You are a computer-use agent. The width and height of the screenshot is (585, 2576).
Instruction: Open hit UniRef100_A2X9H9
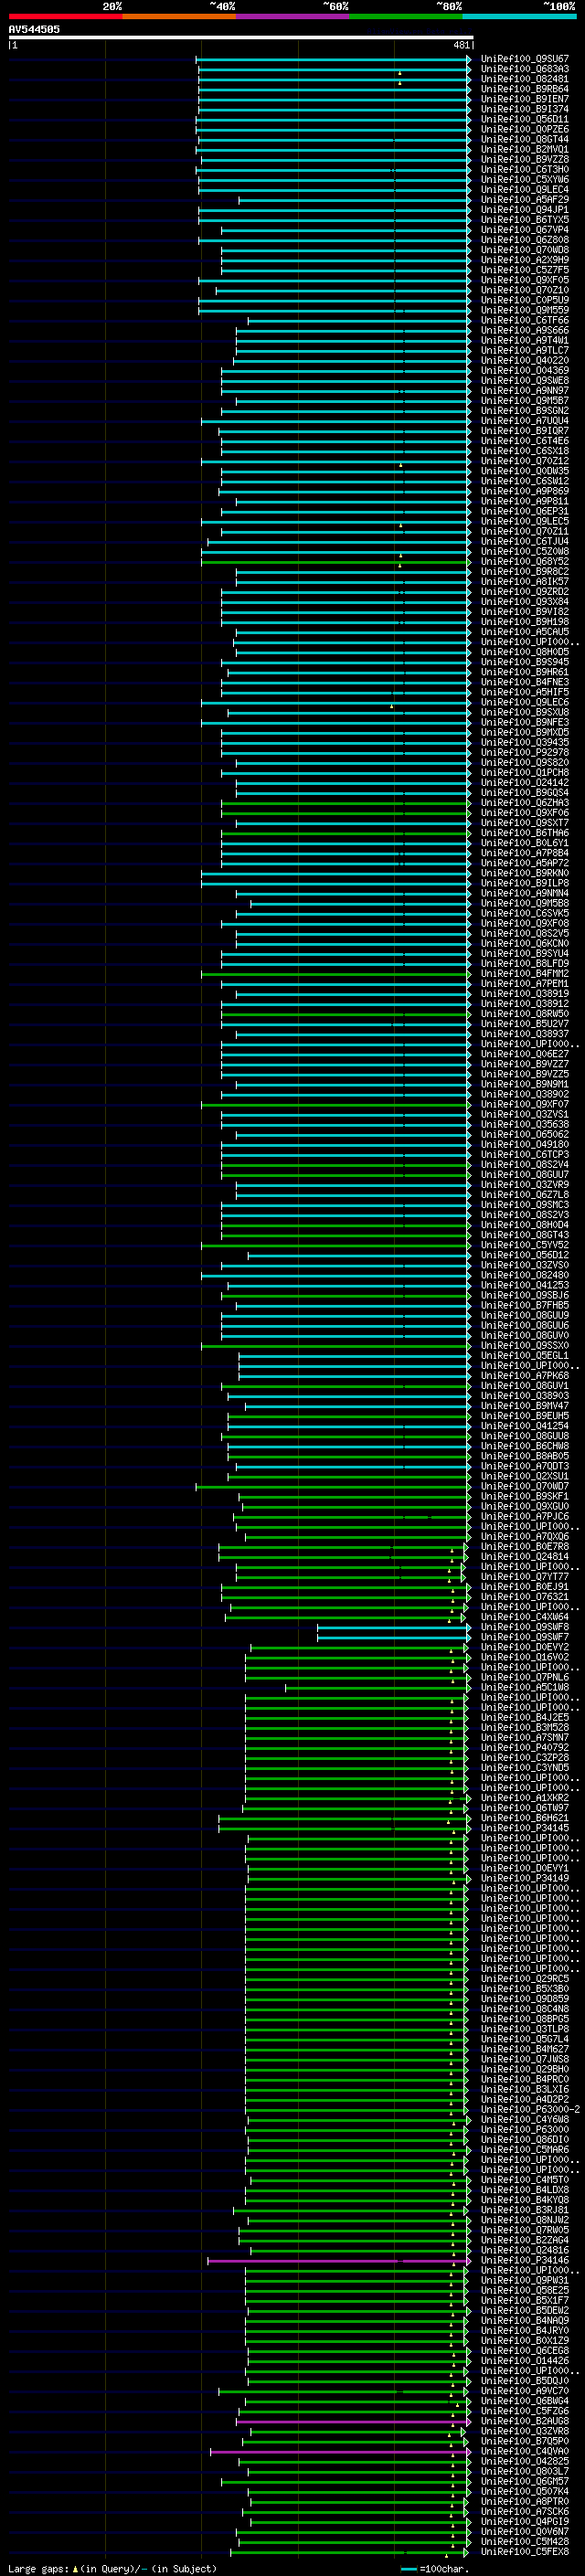[x=525, y=260]
